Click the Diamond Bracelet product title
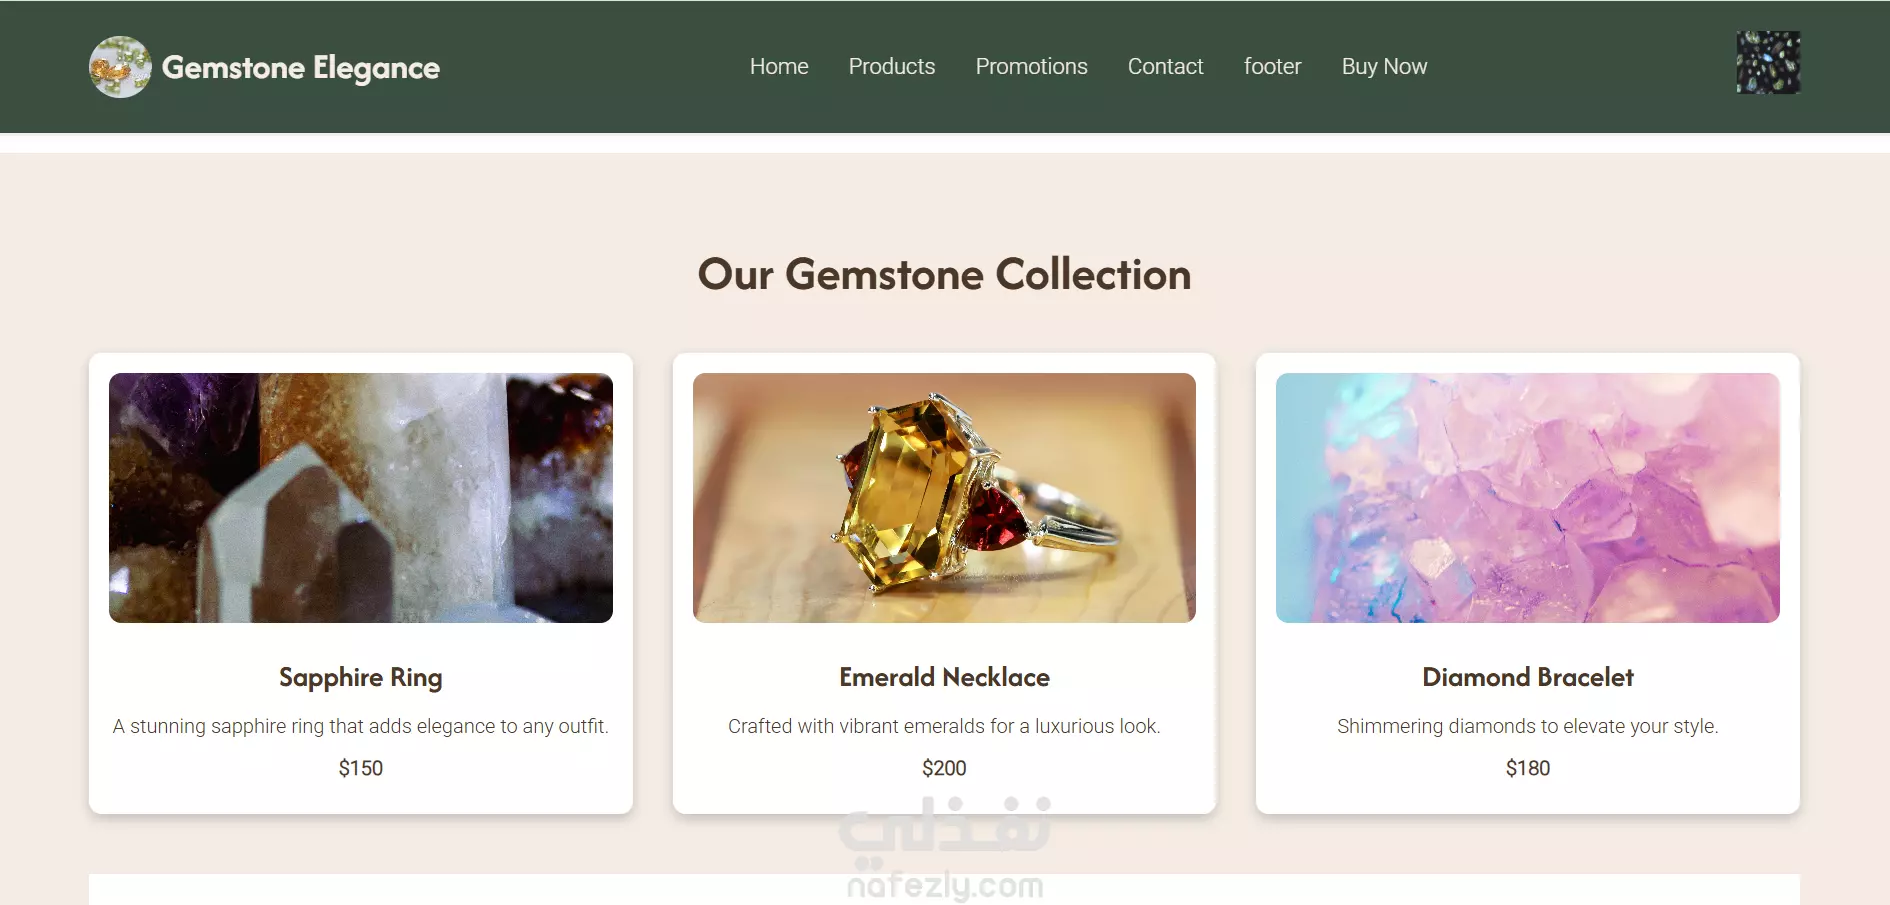This screenshot has height=905, width=1890. tap(1528, 677)
